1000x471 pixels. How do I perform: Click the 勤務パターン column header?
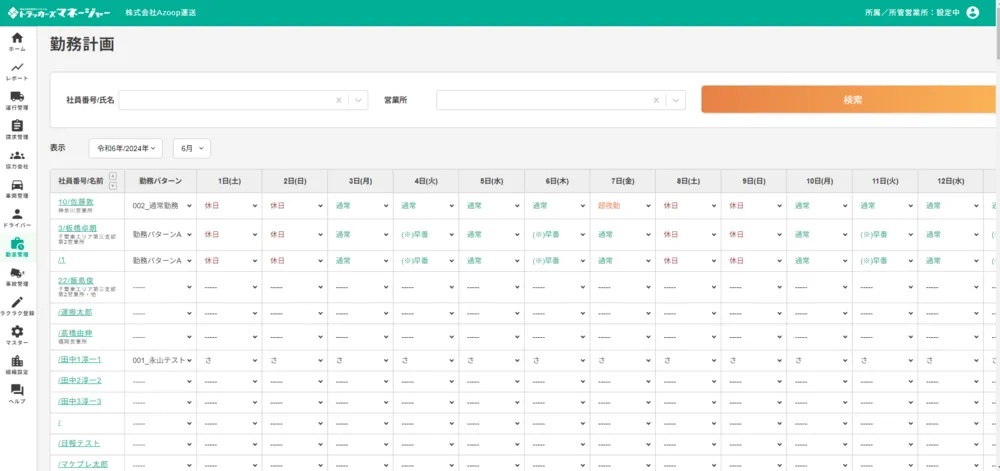tap(161, 181)
